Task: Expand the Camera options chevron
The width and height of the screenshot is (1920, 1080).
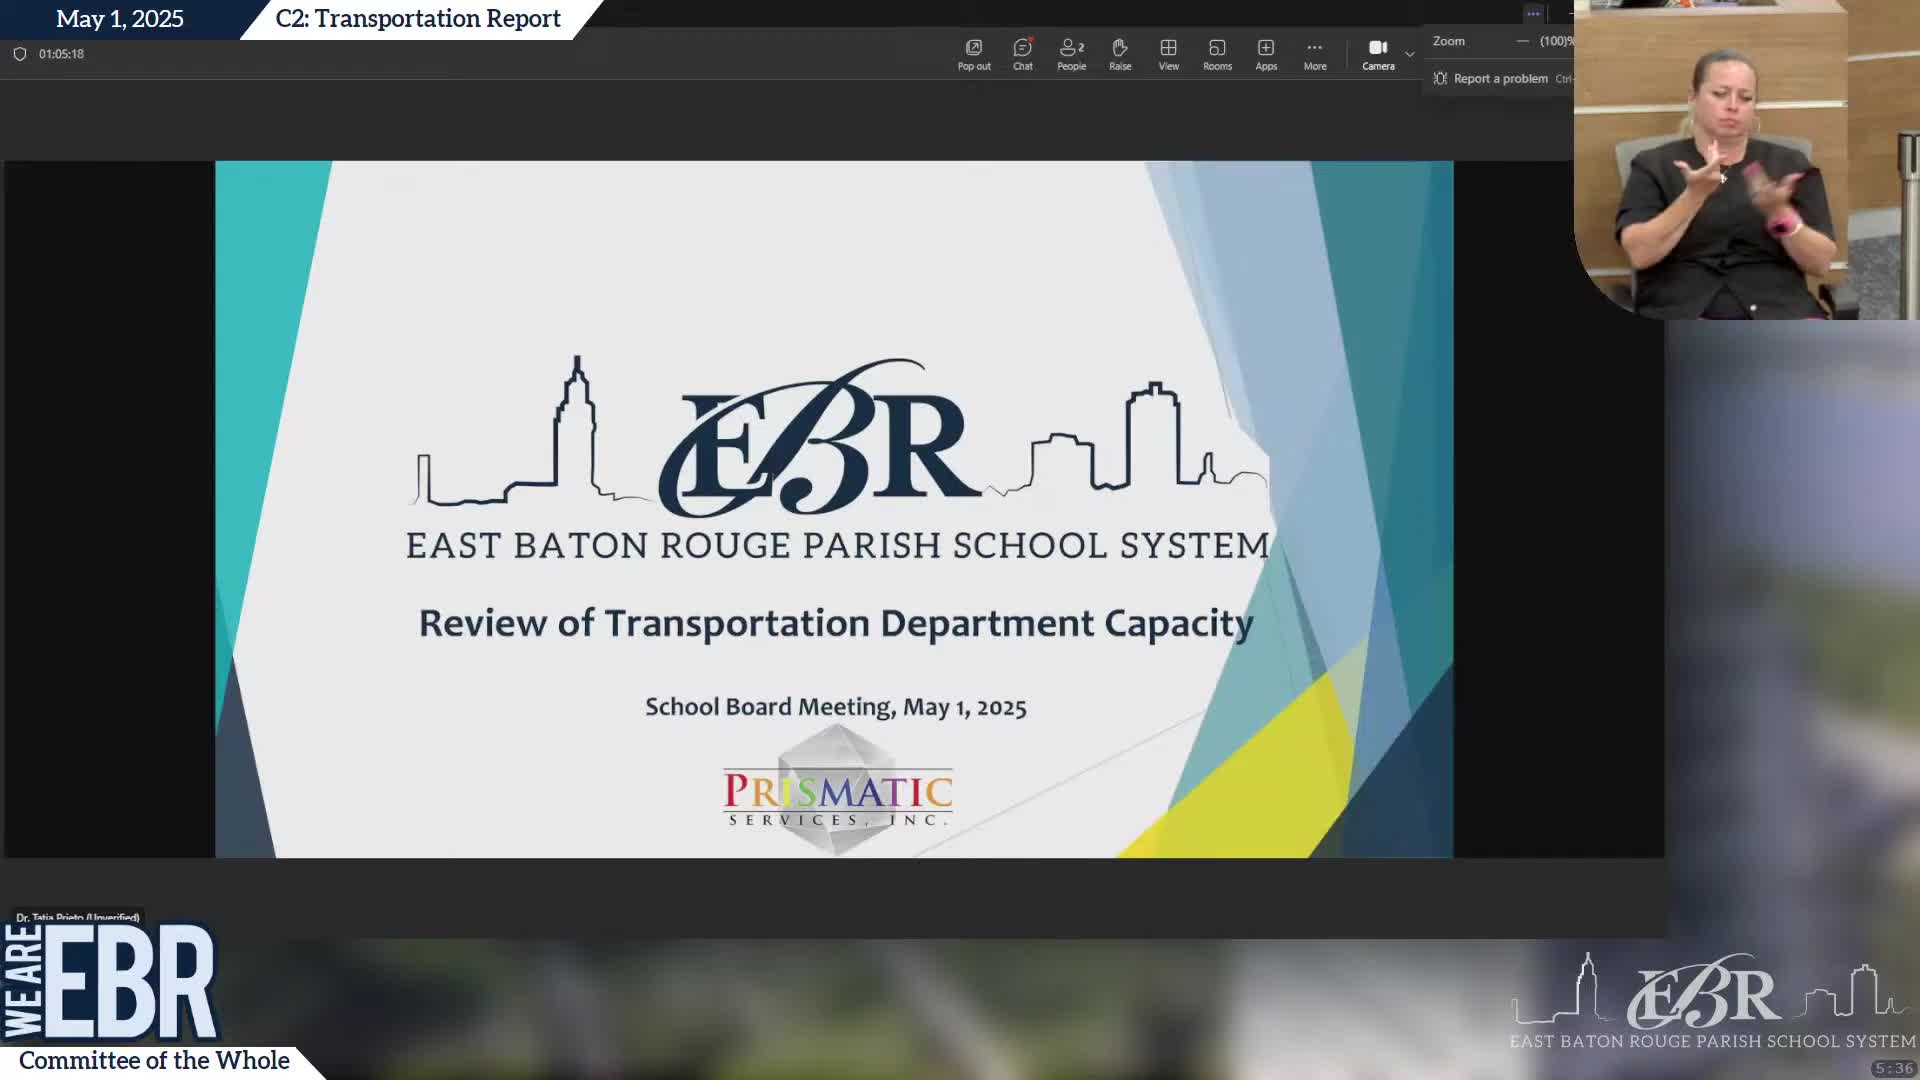Action: (1410, 54)
